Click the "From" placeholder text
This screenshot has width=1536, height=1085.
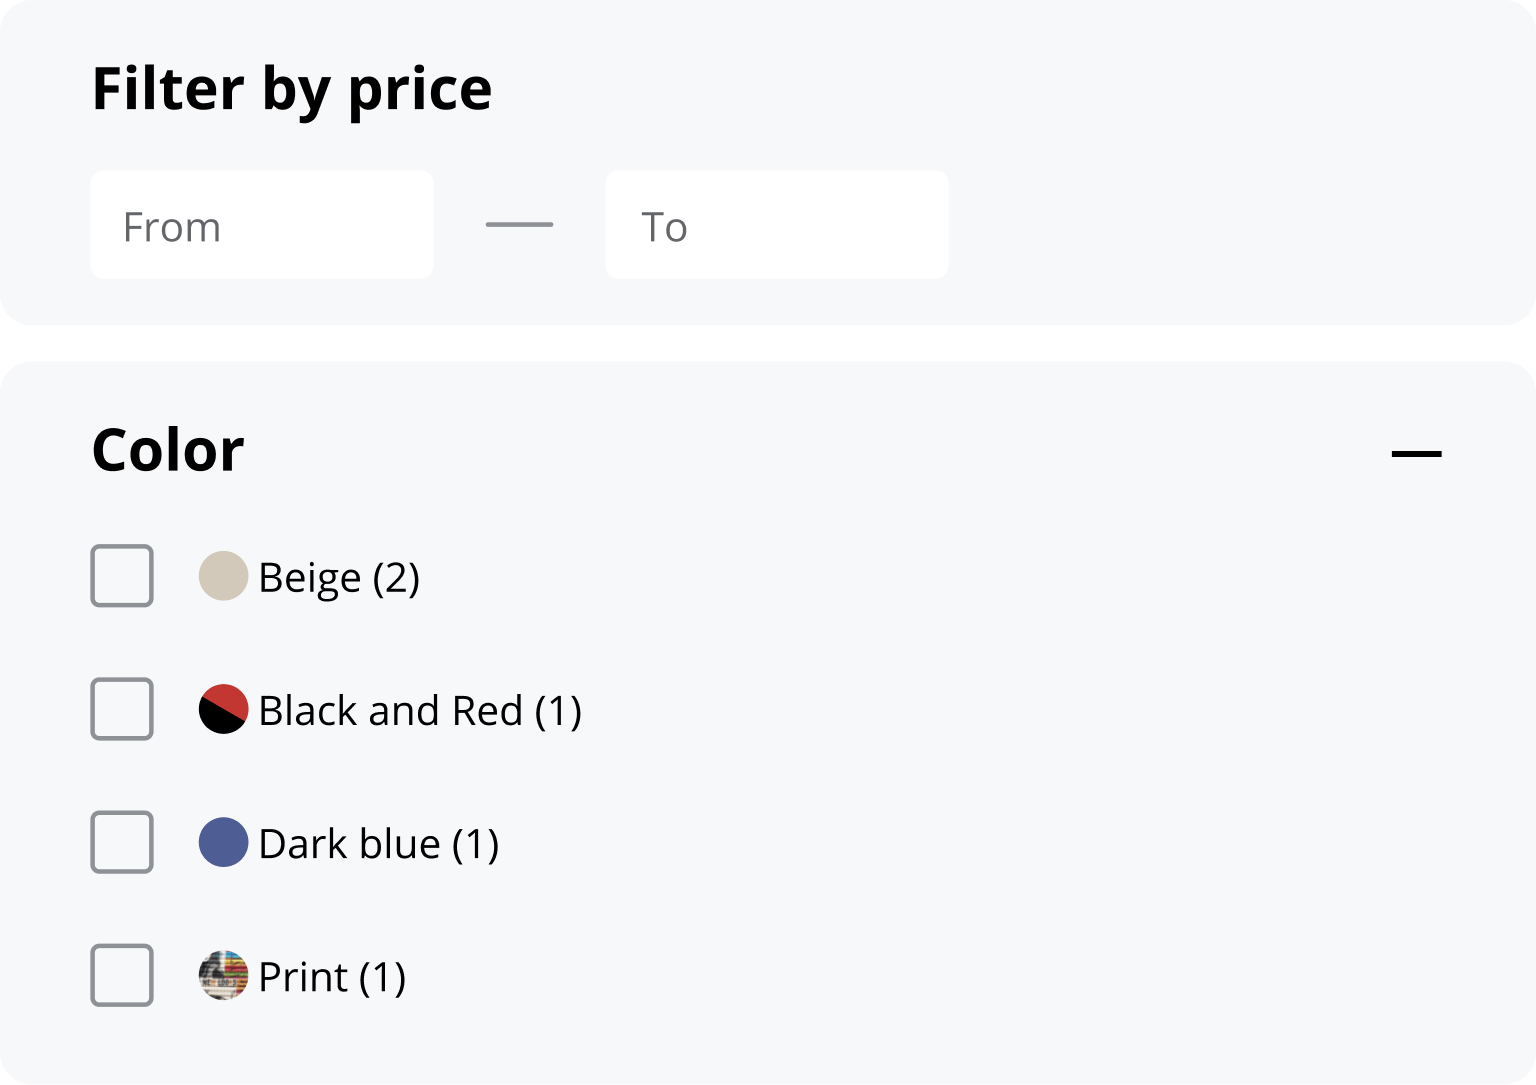pos(172,228)
